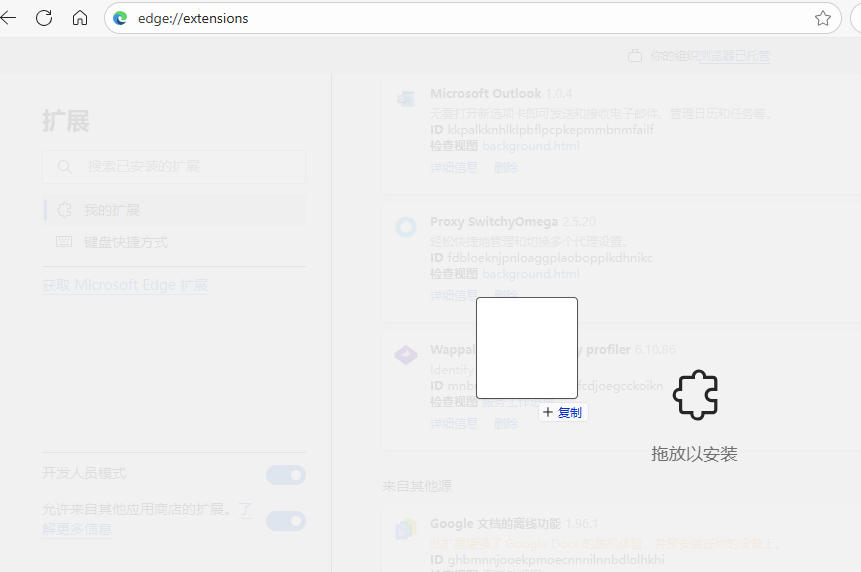Image resolution: width=861 pixels, height=572 pixels.
Task: Click the puzzle icon beside 我的扩展
Action: point(64,210)
